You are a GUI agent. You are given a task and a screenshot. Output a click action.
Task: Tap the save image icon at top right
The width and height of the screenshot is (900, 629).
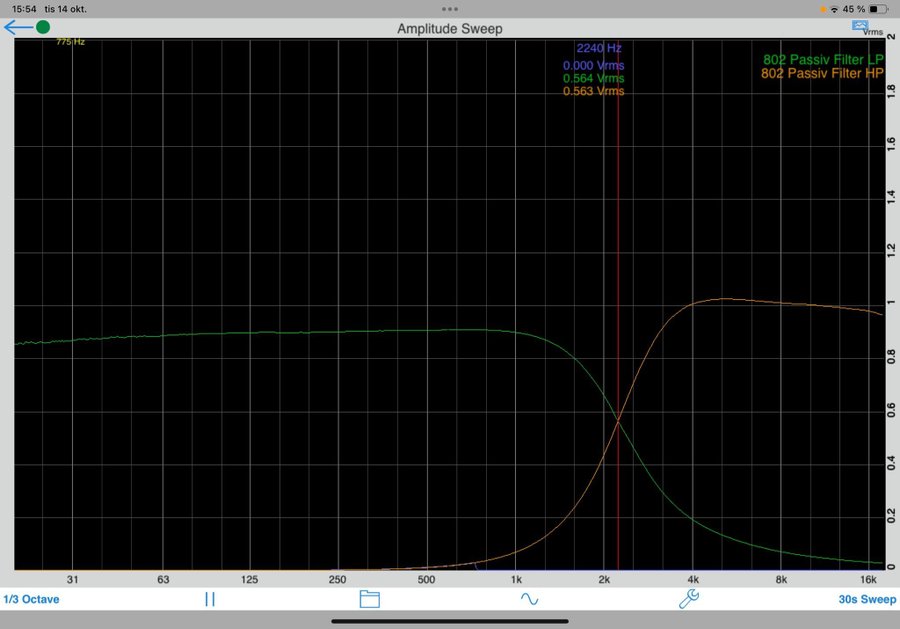pyautogui.click(x=859, y=25)
